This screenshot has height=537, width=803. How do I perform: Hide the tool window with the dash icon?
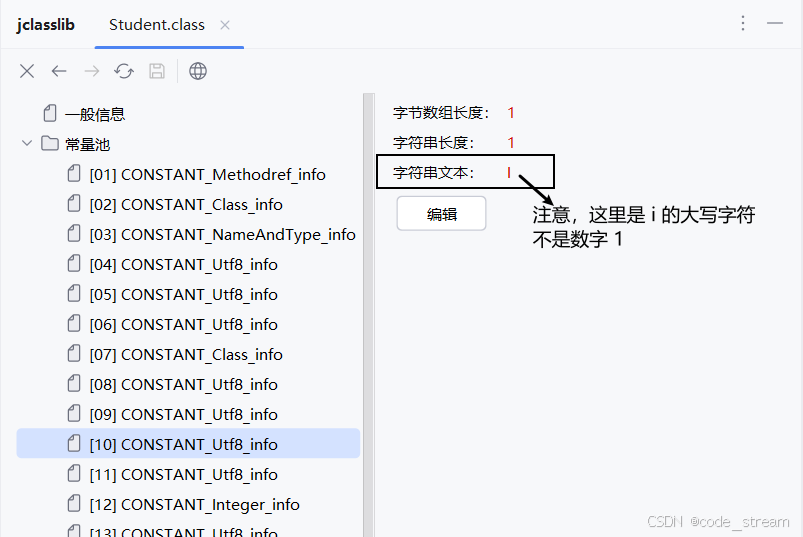click(775, 24)
